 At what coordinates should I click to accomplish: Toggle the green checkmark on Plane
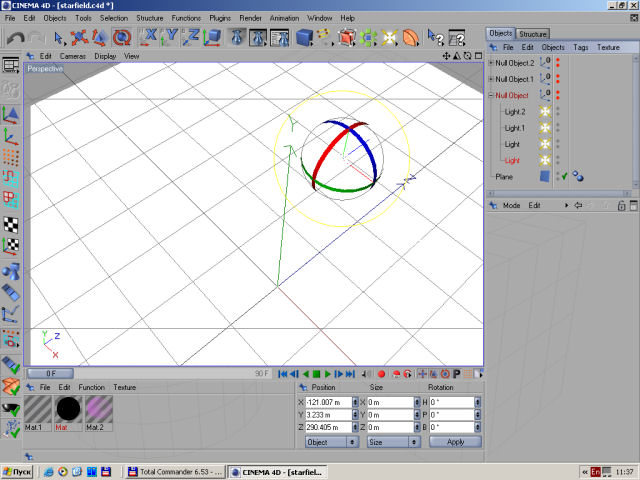tap(564, 177)
